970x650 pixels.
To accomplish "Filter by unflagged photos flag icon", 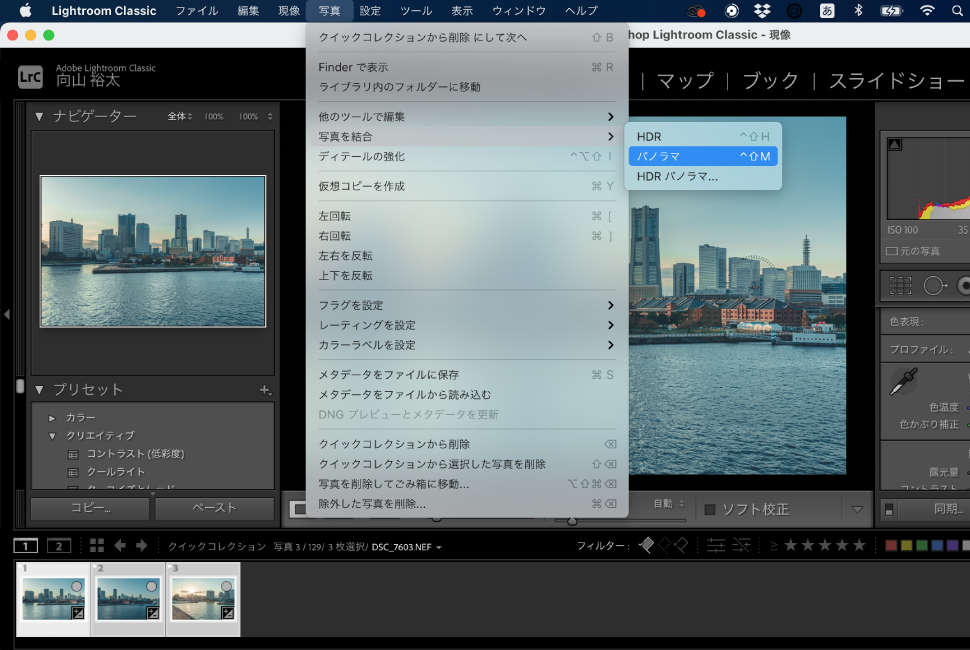I will pyautogui.click(x=664, y=545).
